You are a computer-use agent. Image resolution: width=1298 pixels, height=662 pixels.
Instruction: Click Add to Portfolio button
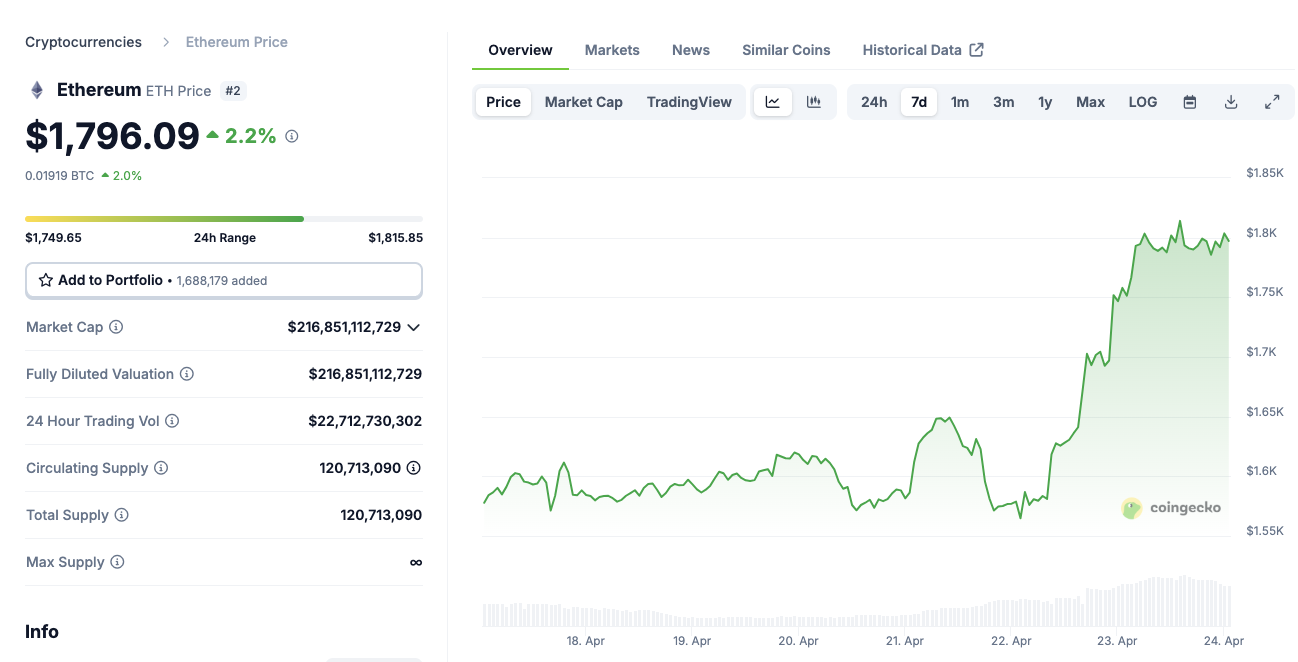click(223, 281)
